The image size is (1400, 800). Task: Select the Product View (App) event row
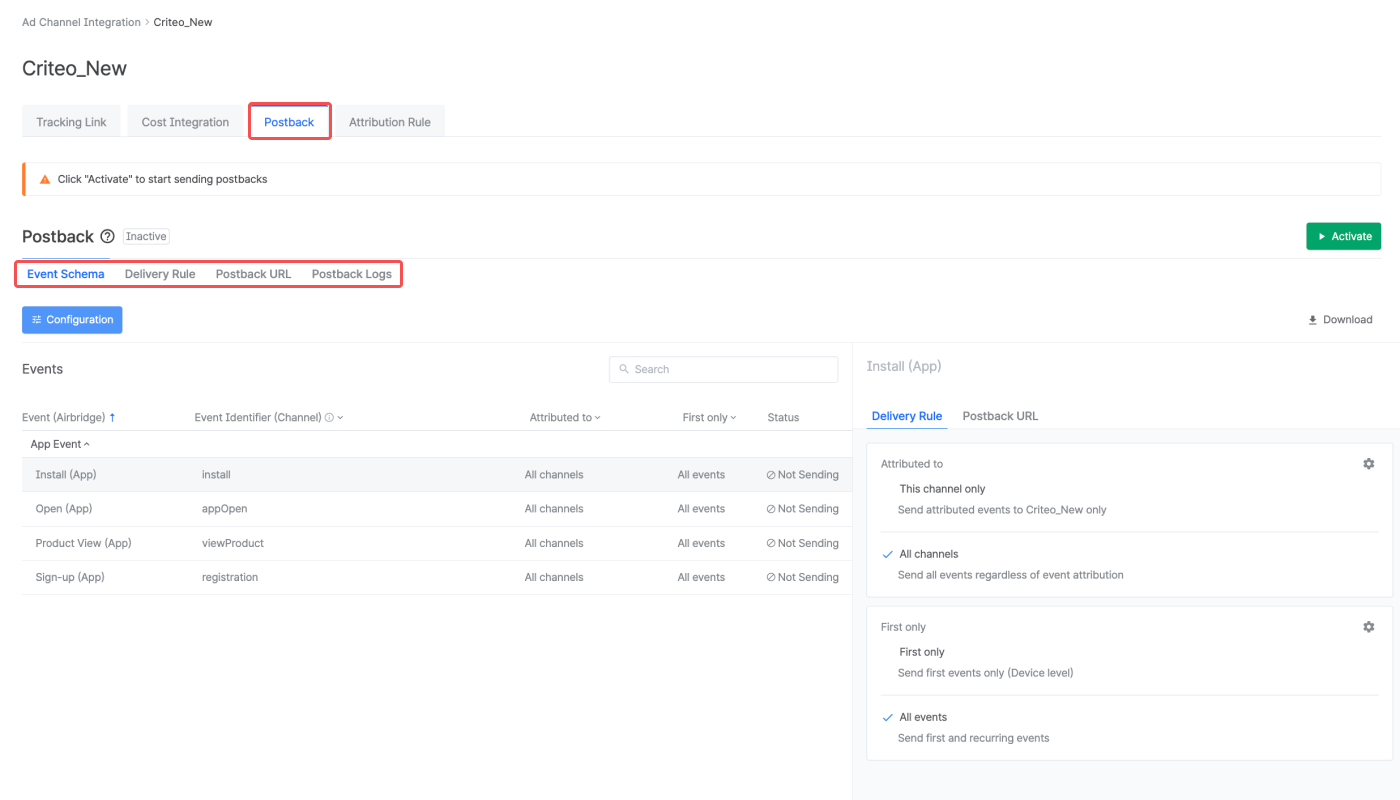tap(437, 543)
